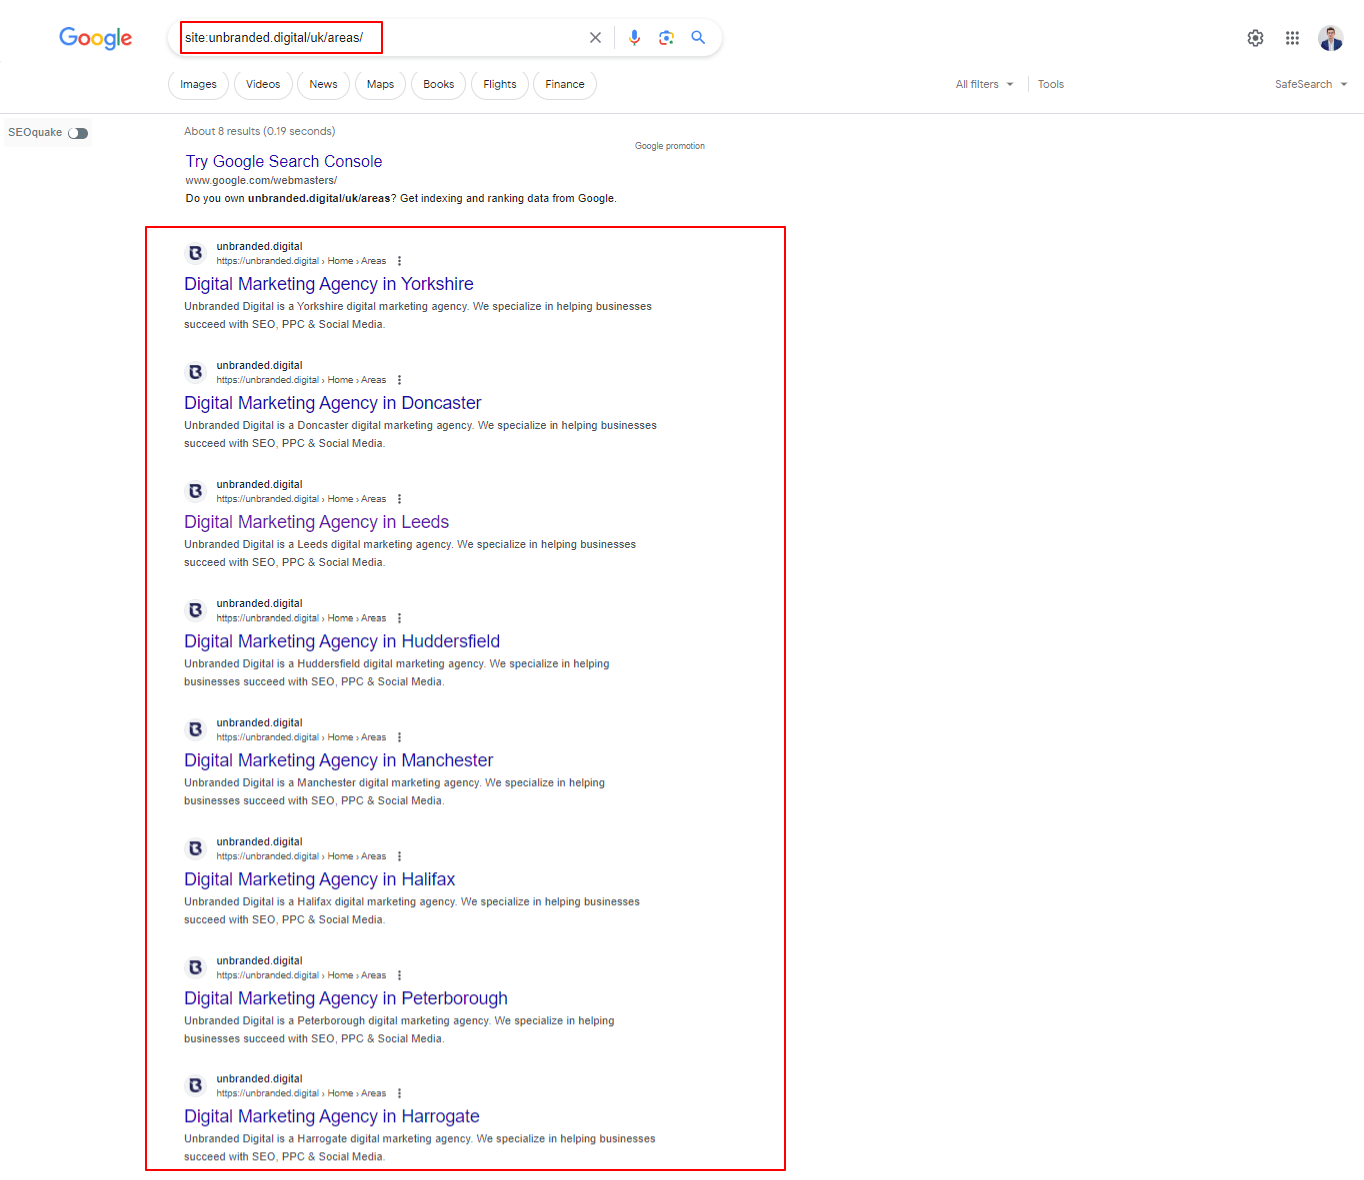Image resolution: width=1364 pixels, height=1180 pixels.
Task: Open Digital Marketing Agency in Leeds link
Action: [x=317, y=522]
